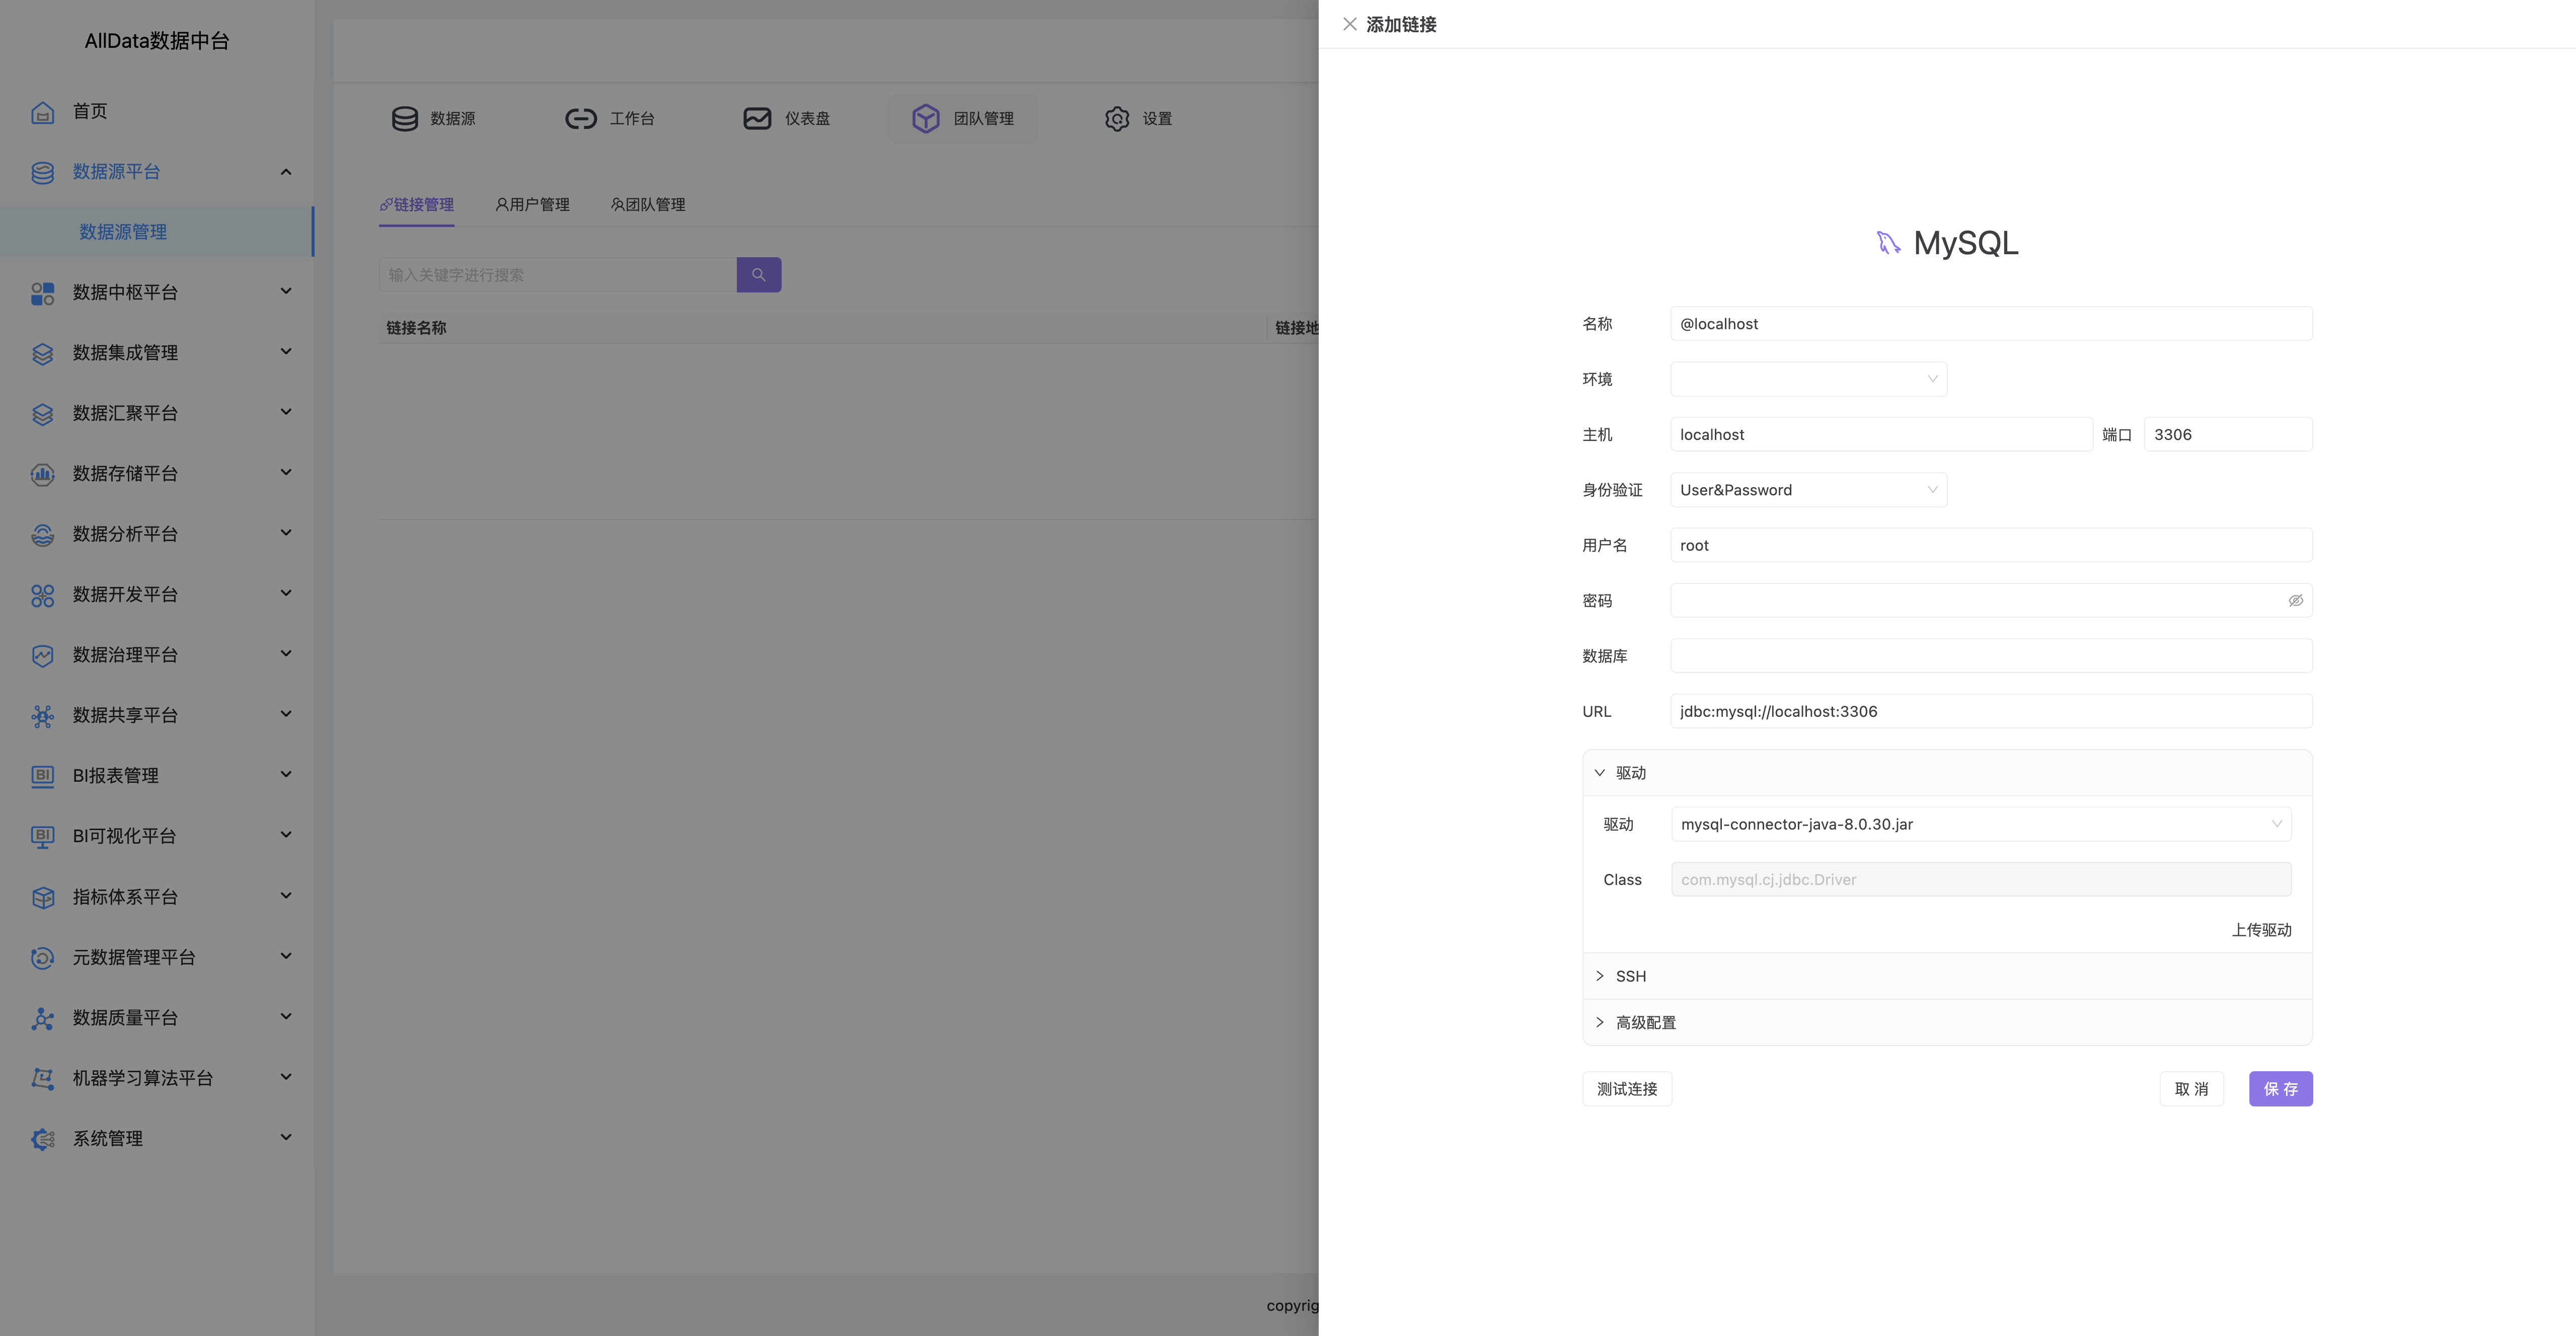Click the 数据共享平台 network icon
This screenshot has height=1336, width=2576.
(x=42, y=716)
